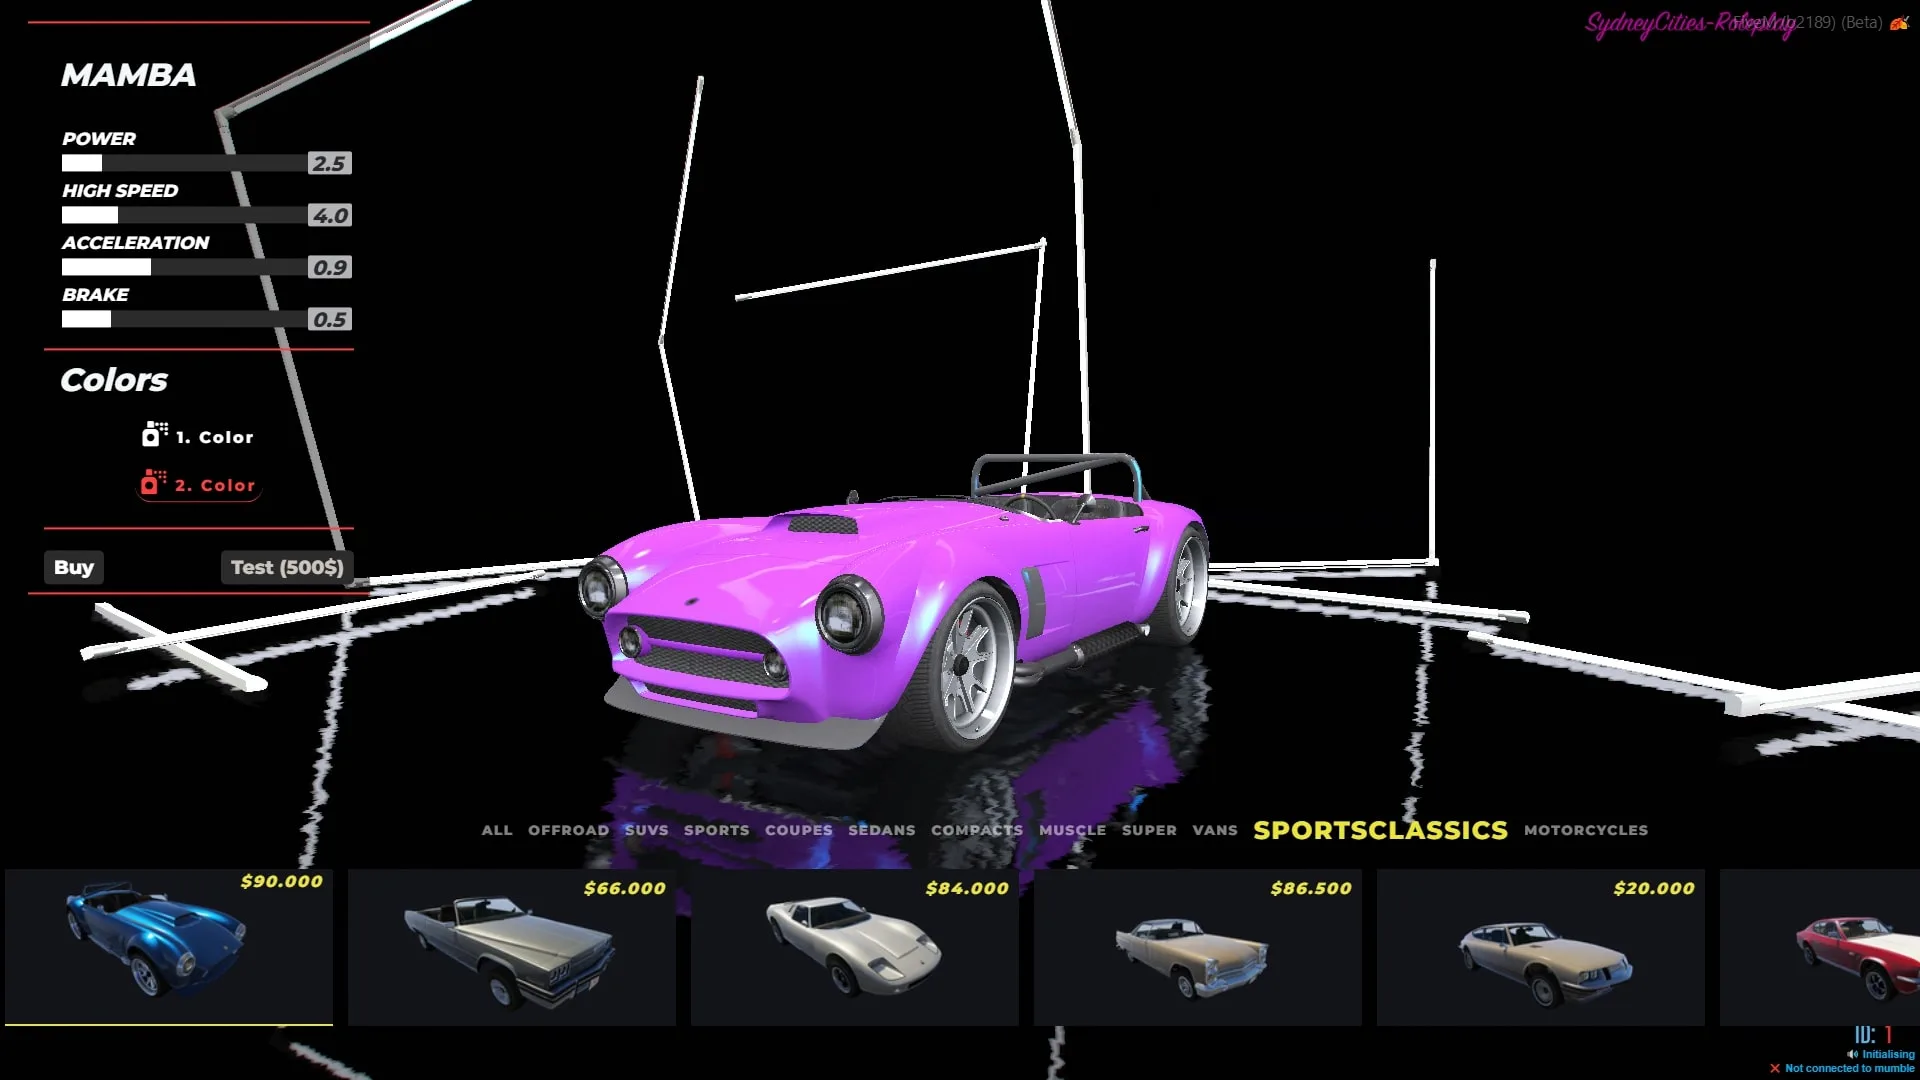Switch to the SUPER category

[1148, 830]
